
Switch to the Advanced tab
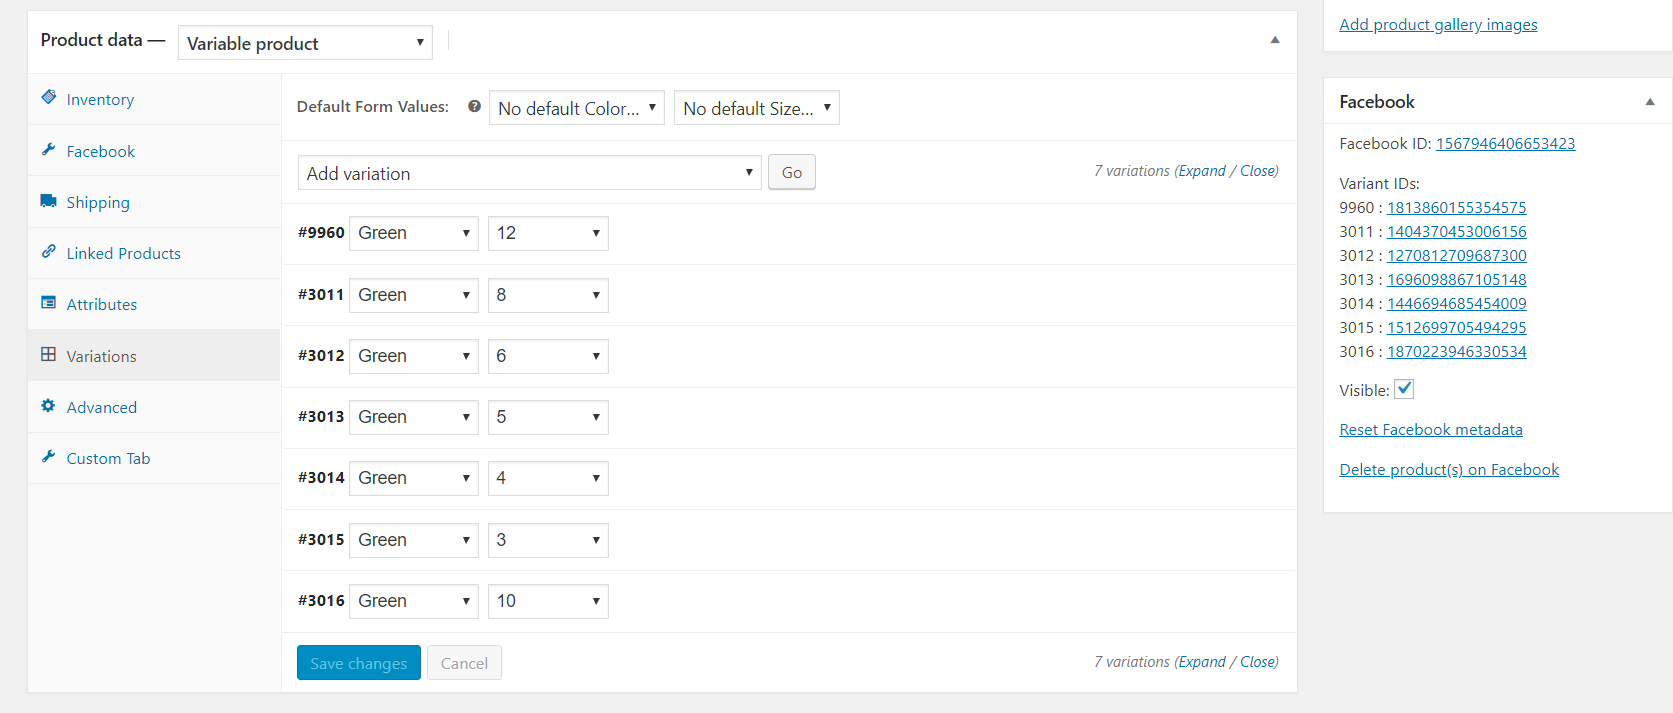click(x=154, y=407)
